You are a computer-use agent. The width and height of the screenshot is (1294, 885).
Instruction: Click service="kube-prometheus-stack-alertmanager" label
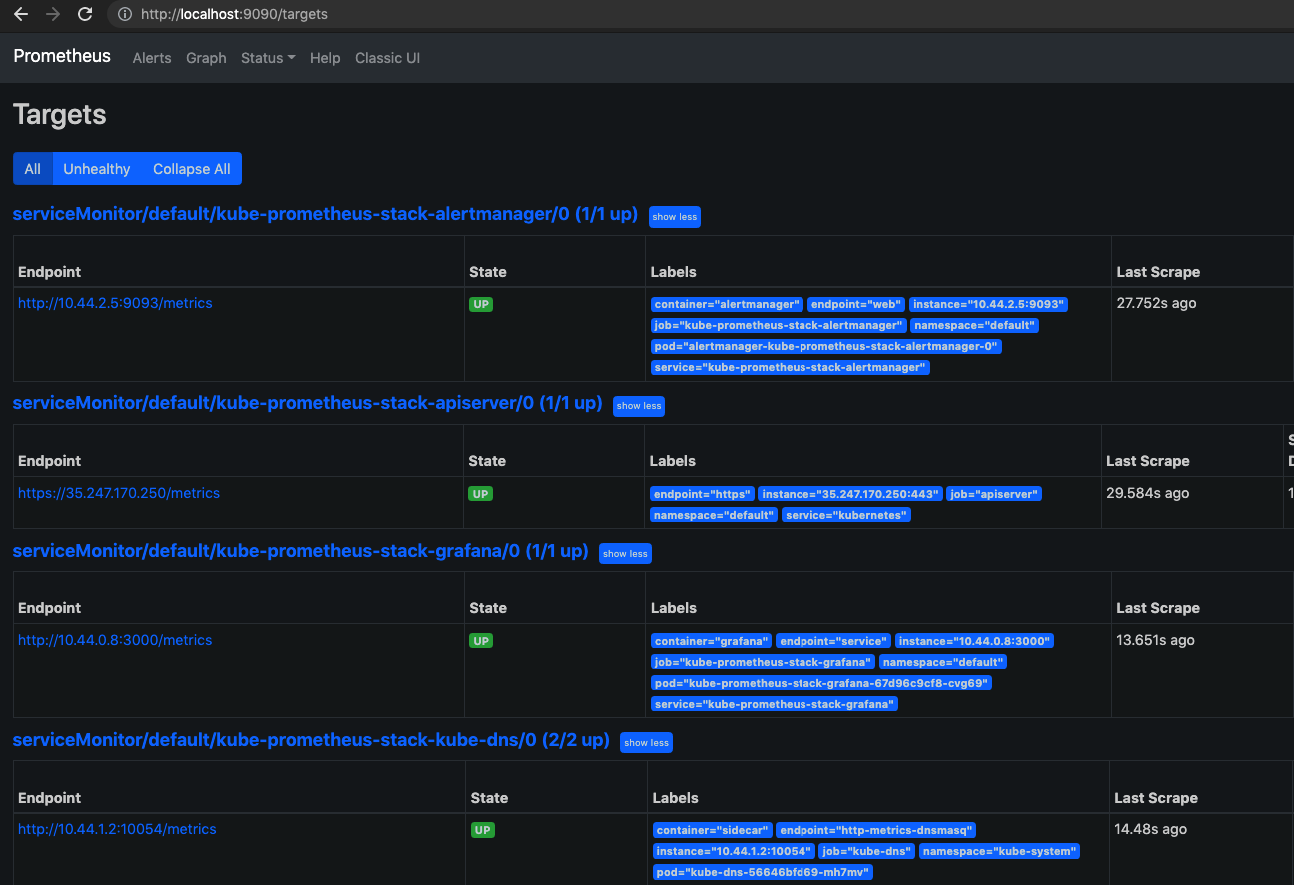pos(790,367)
